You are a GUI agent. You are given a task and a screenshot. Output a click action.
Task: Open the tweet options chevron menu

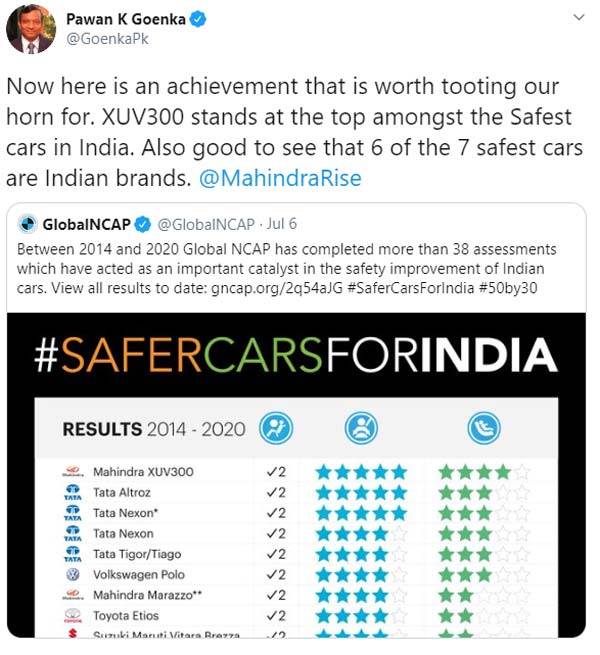click(577, 19)
